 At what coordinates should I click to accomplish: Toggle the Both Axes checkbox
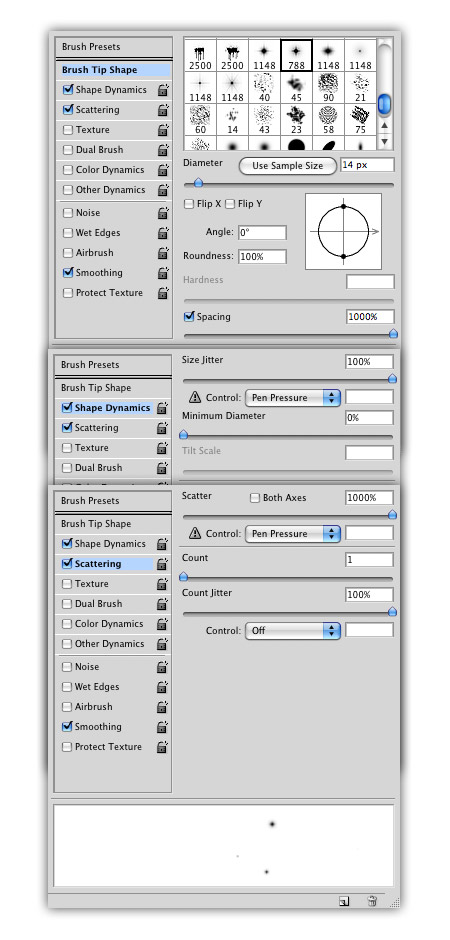(x=255, y=498)
